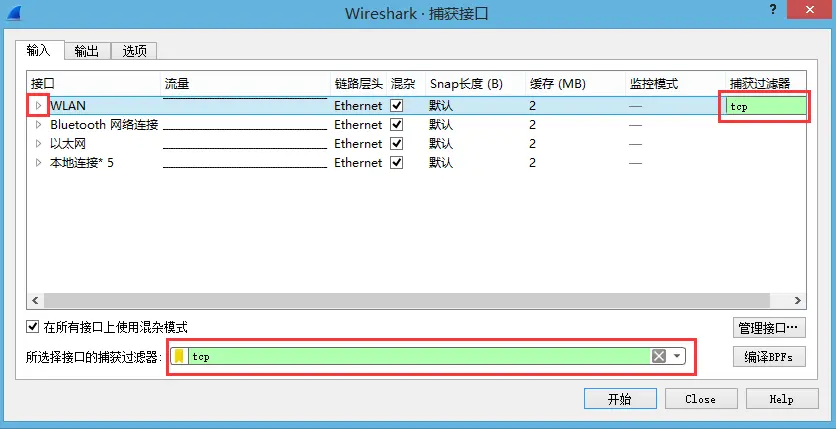Screen dimensions: 836x429
Task: Click the Close button
Action: (x=701, y=399)
